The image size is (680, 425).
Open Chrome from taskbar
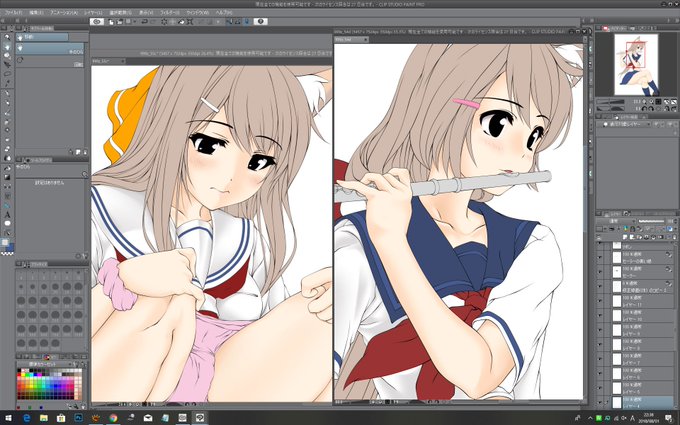113,418
